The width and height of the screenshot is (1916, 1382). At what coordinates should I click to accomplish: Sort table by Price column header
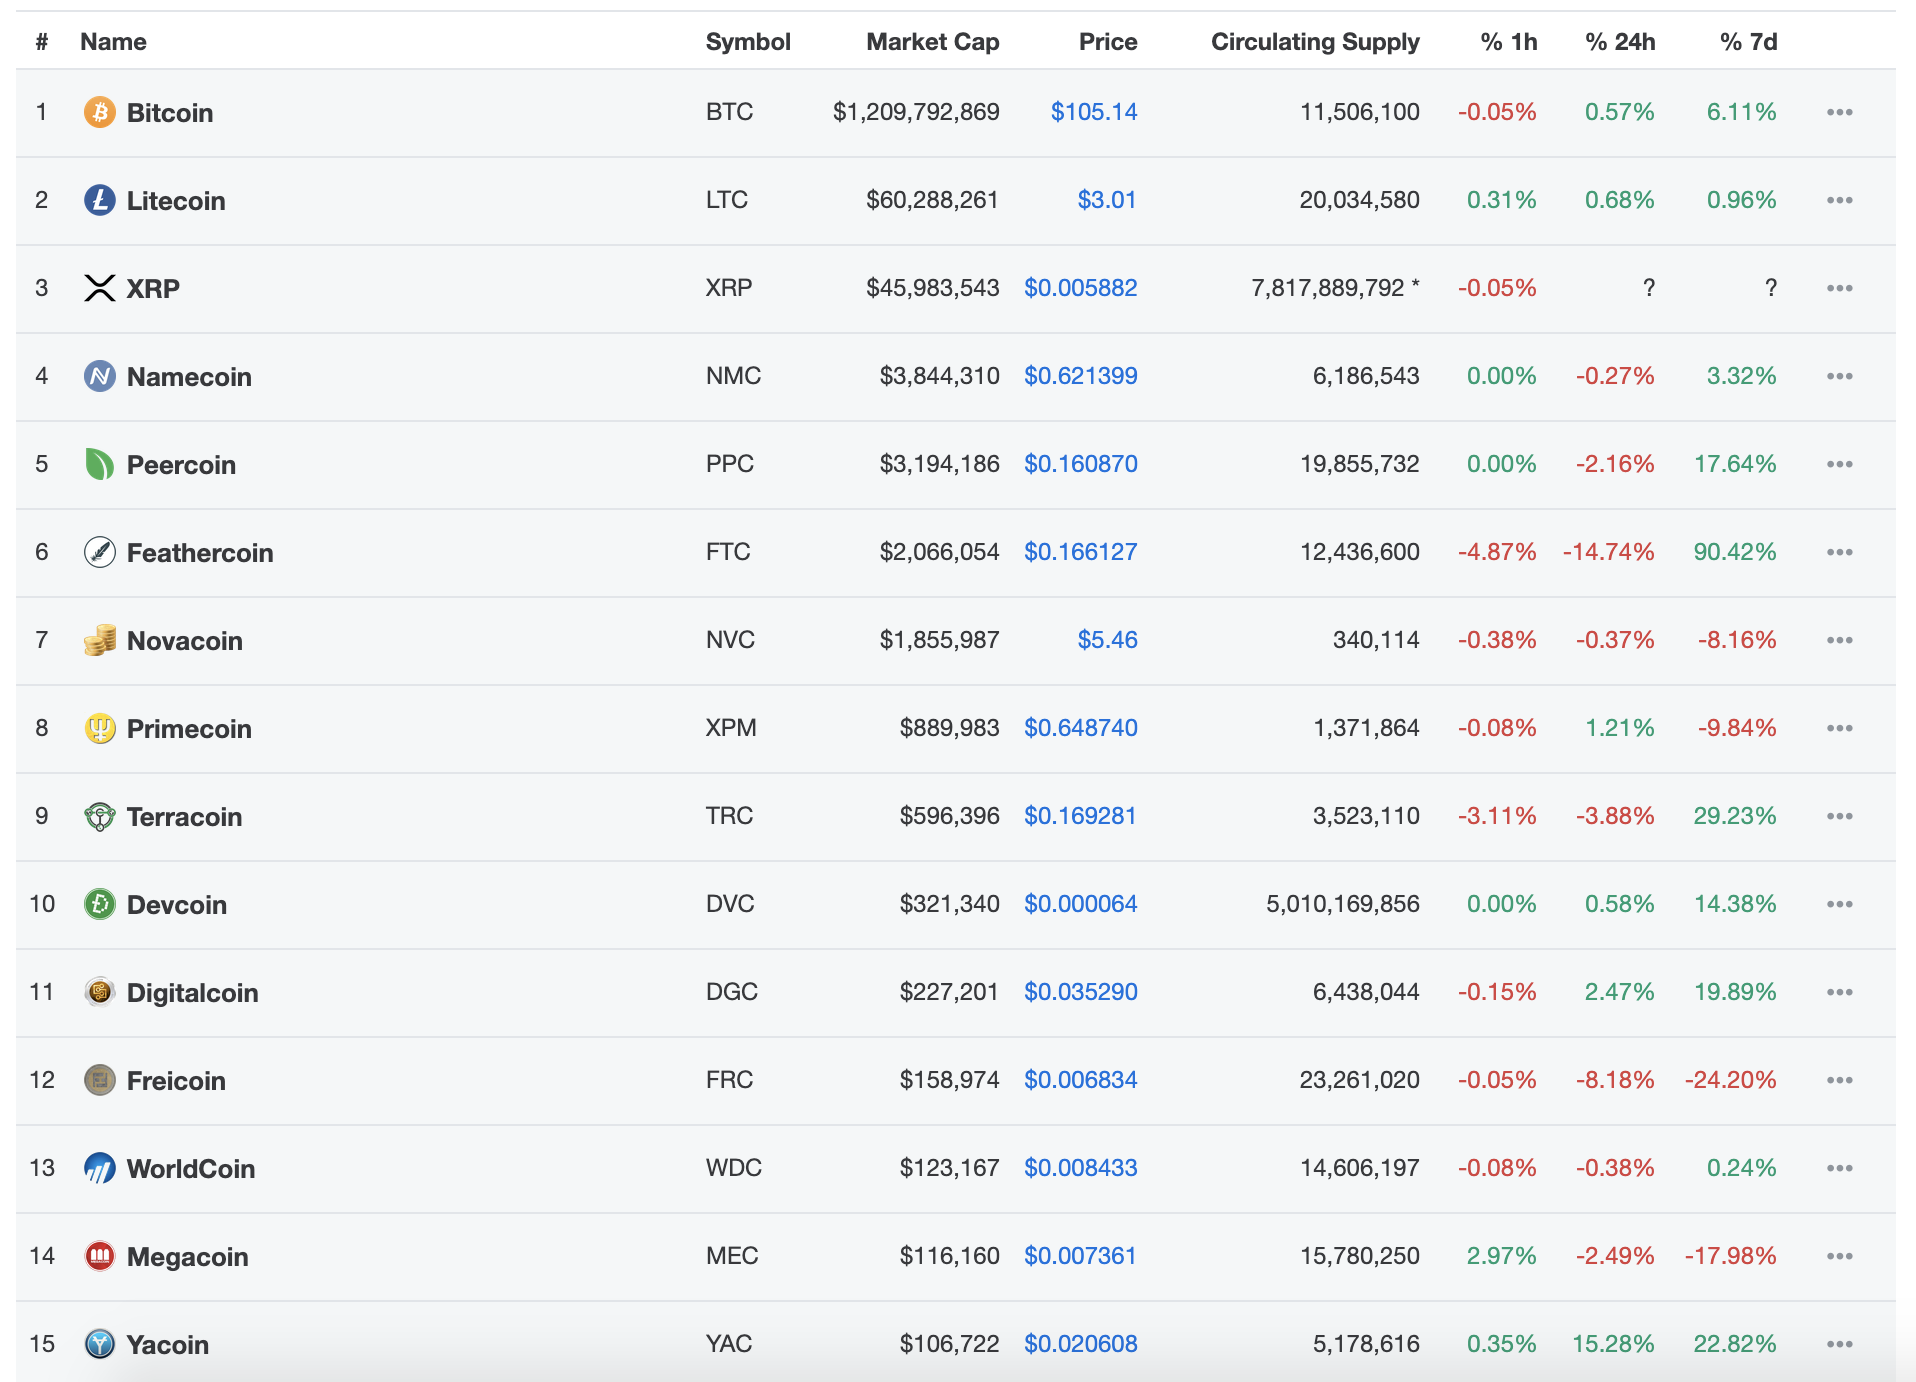[1108, 42]
